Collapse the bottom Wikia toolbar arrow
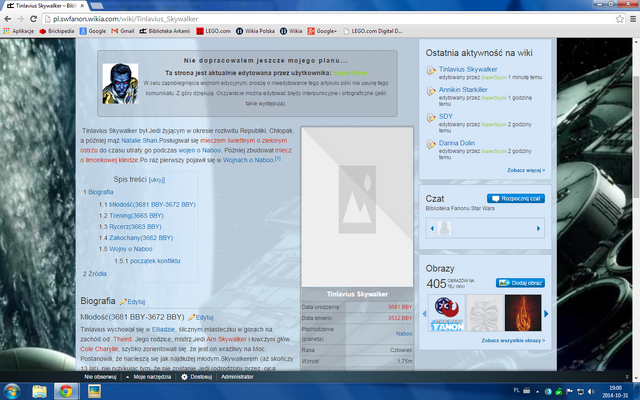Viewport: 640px width, 400px height. tap(627, 377)
